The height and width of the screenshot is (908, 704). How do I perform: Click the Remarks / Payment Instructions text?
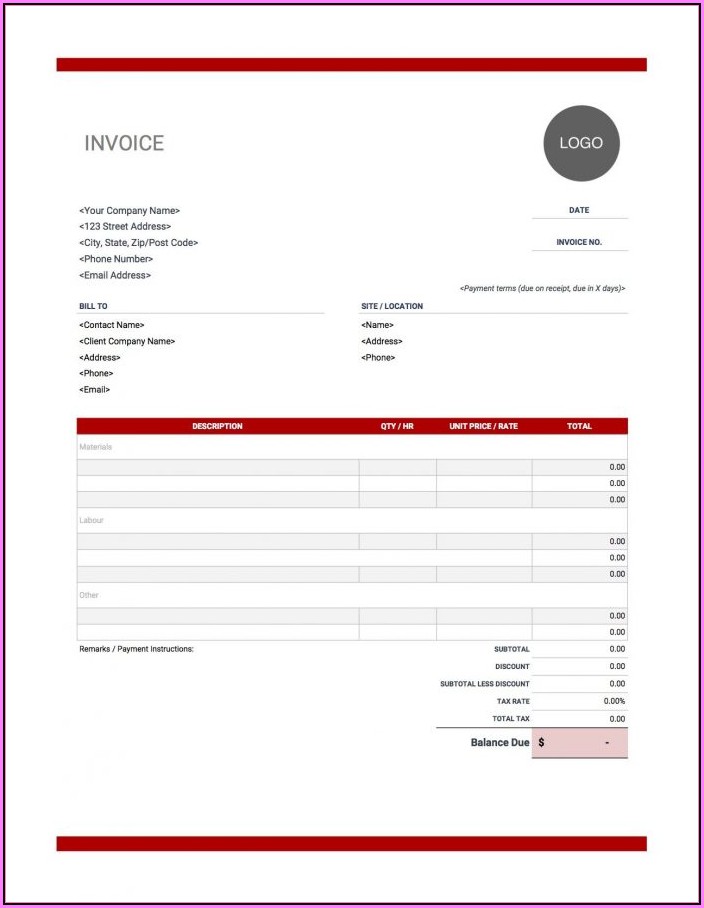click(x=136, y=649)
